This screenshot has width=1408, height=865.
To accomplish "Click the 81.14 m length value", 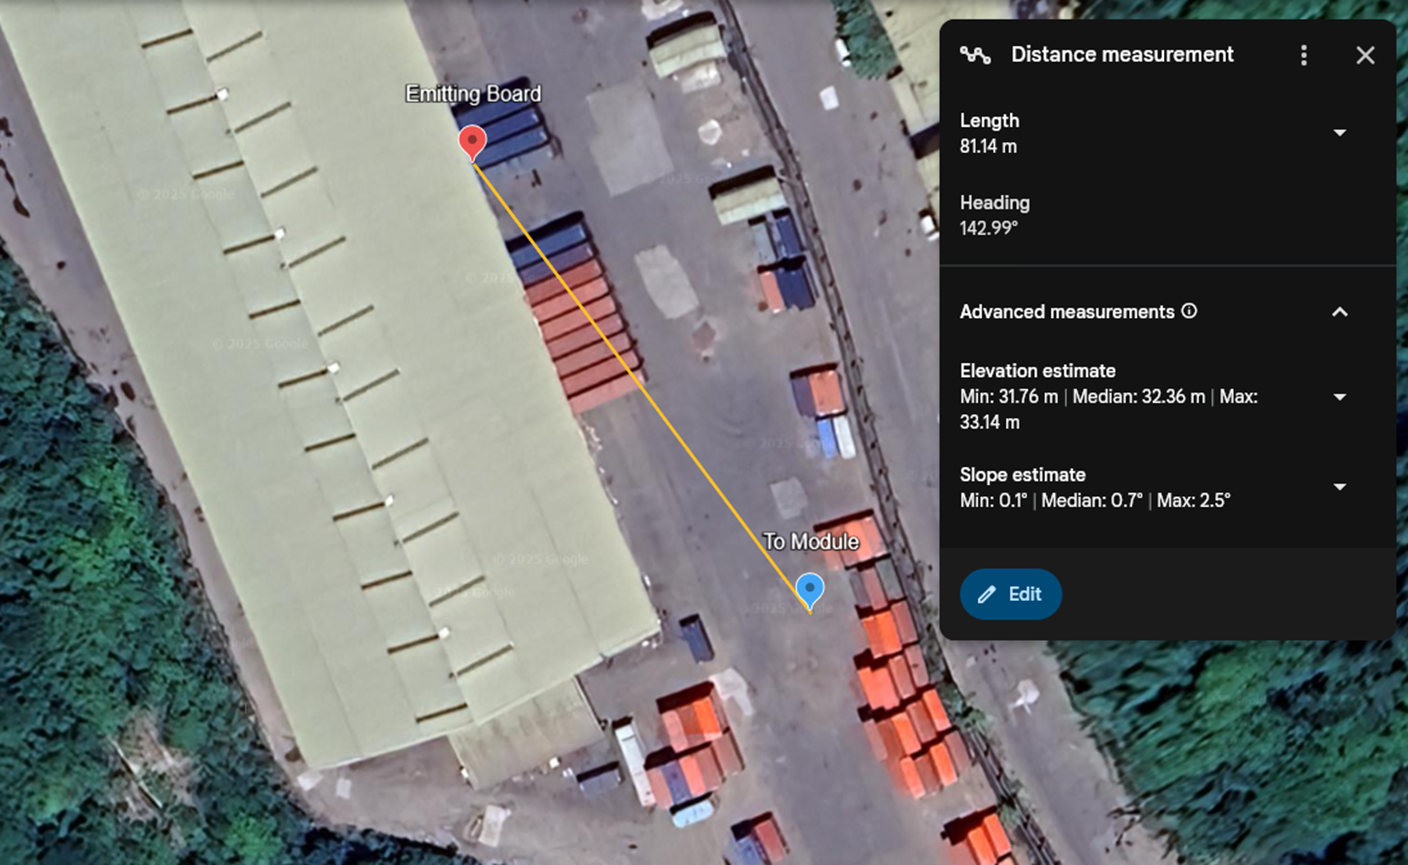I will 988,147.
